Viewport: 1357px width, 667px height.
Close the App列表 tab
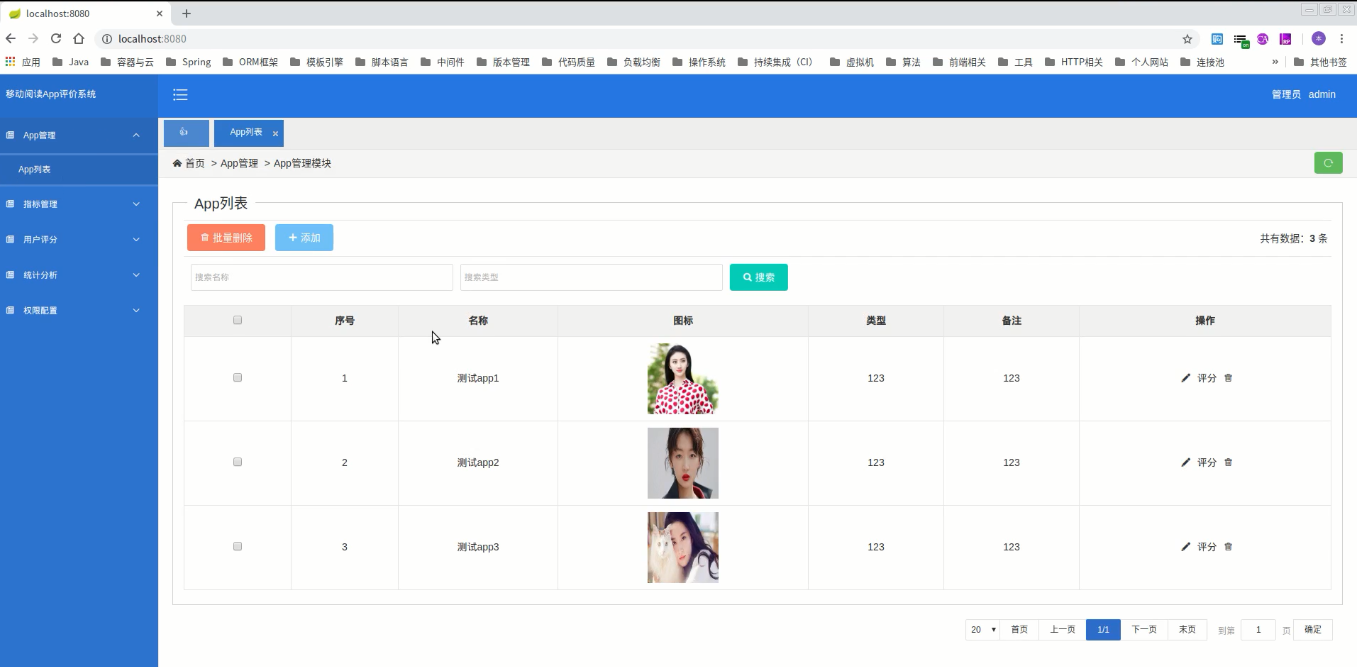275,133
